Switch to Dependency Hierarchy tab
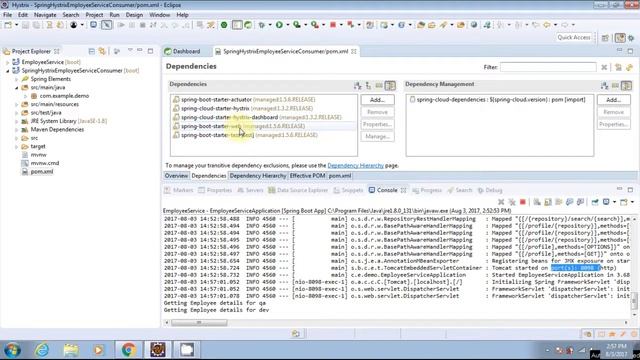The height and width of the screenshot is (360, 640). point(258,176)
